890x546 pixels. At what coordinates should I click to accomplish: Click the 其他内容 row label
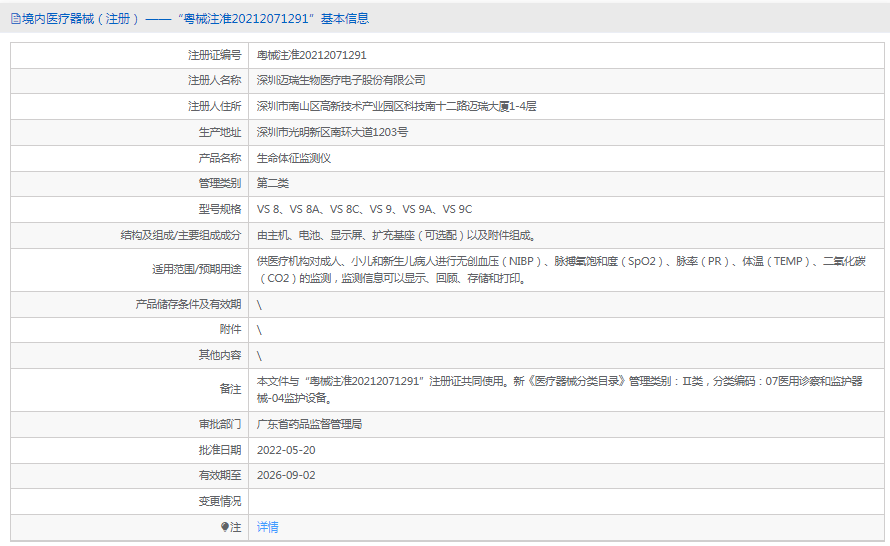click(x=220, y=355)
